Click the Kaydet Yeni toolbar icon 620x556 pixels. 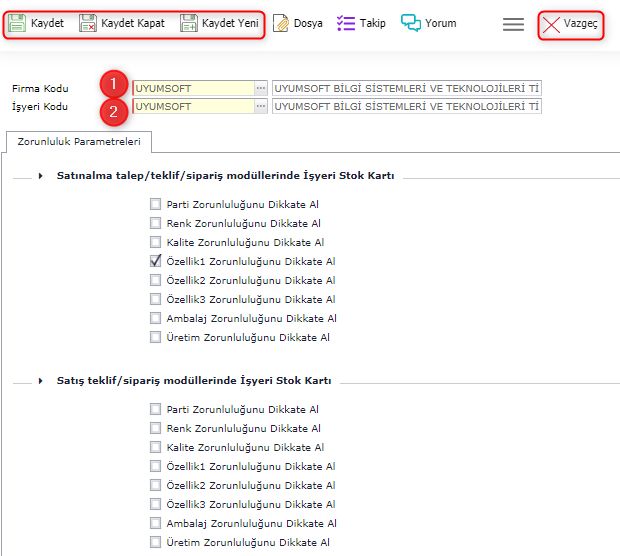(189, 24)
